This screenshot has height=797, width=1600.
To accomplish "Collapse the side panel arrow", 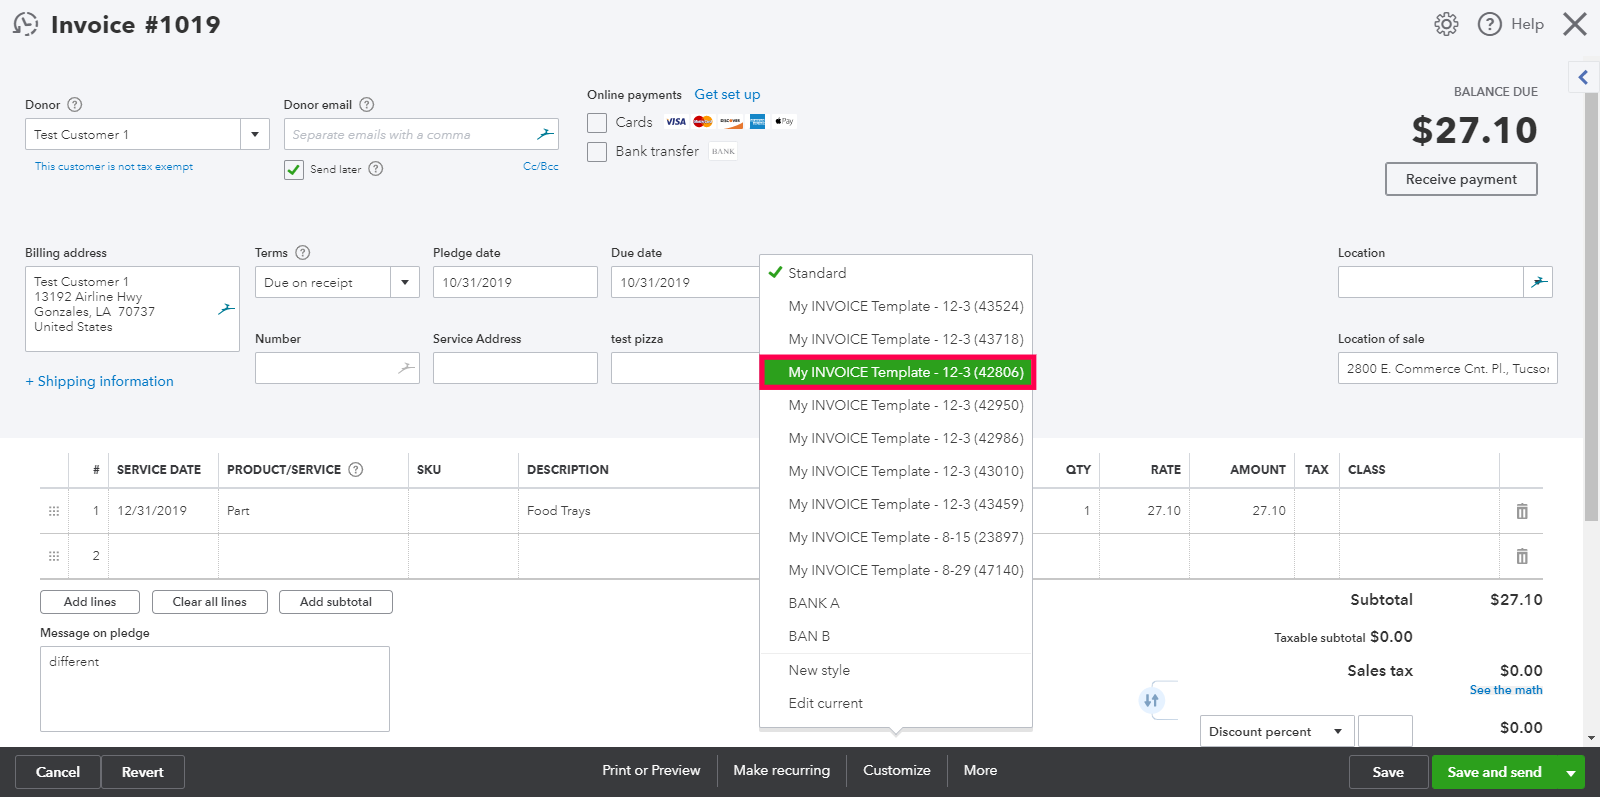I will coord(1583,77).
